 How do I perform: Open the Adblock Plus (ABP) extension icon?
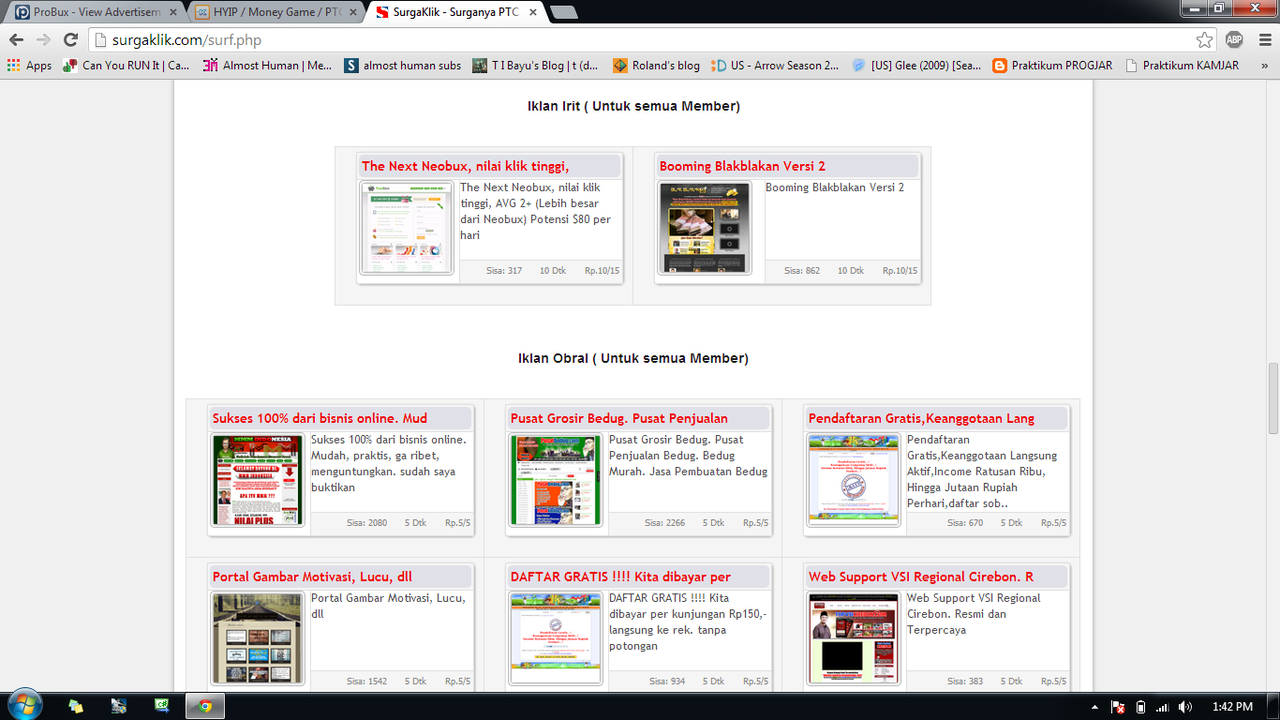click(1234, 40)
